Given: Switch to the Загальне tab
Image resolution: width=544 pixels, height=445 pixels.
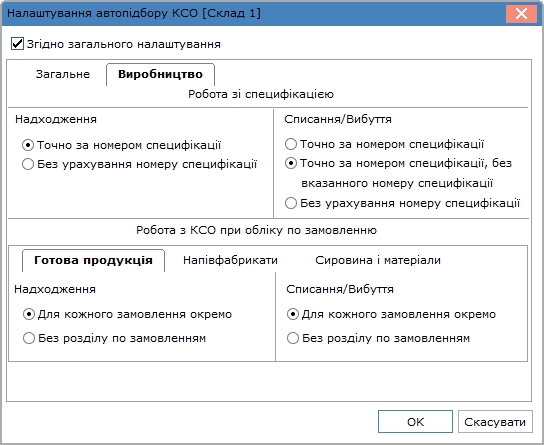Looking at the screenshot, I should coord(63,74).
